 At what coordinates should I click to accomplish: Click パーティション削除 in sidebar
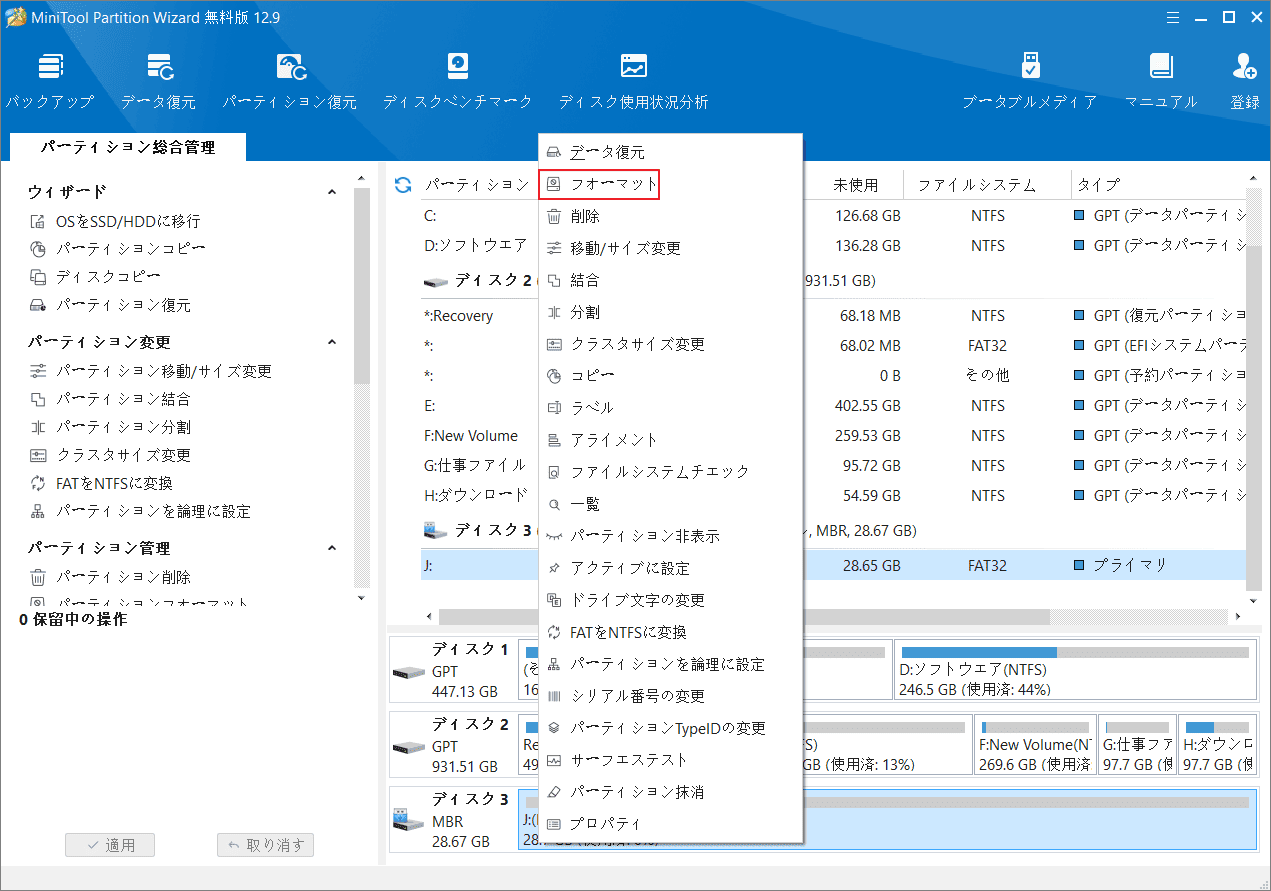[x=123, y=577]
